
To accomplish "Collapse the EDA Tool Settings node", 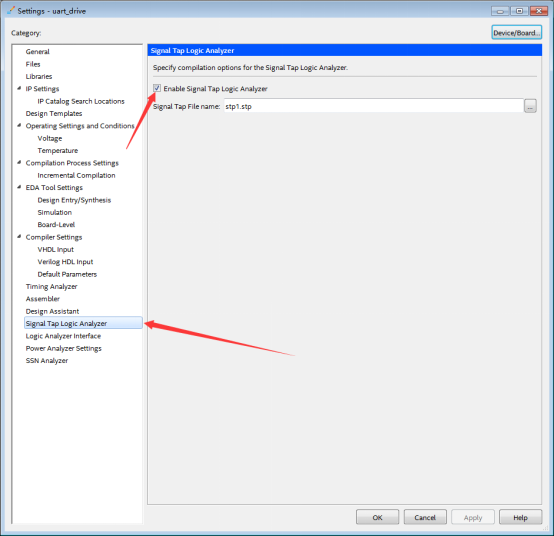I will point(19,187).
